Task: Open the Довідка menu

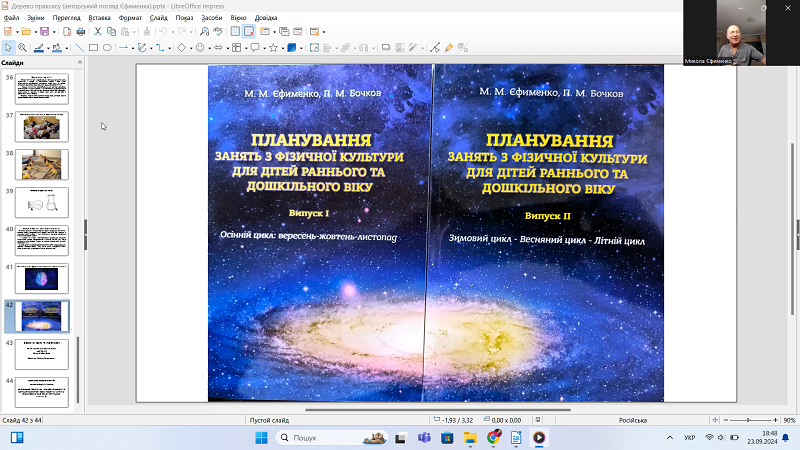Action: click(266, 17)
